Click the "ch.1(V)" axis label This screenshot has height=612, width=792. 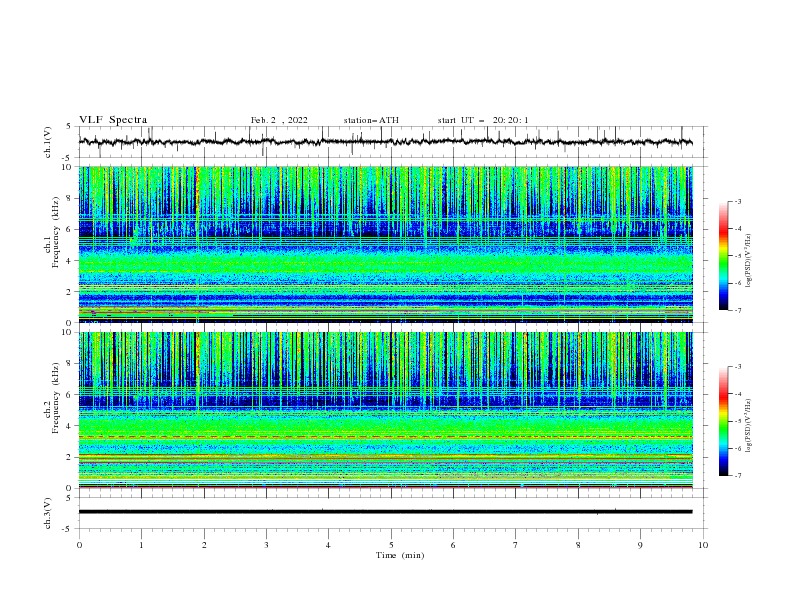pyautogui.click(x=48, y=142)
